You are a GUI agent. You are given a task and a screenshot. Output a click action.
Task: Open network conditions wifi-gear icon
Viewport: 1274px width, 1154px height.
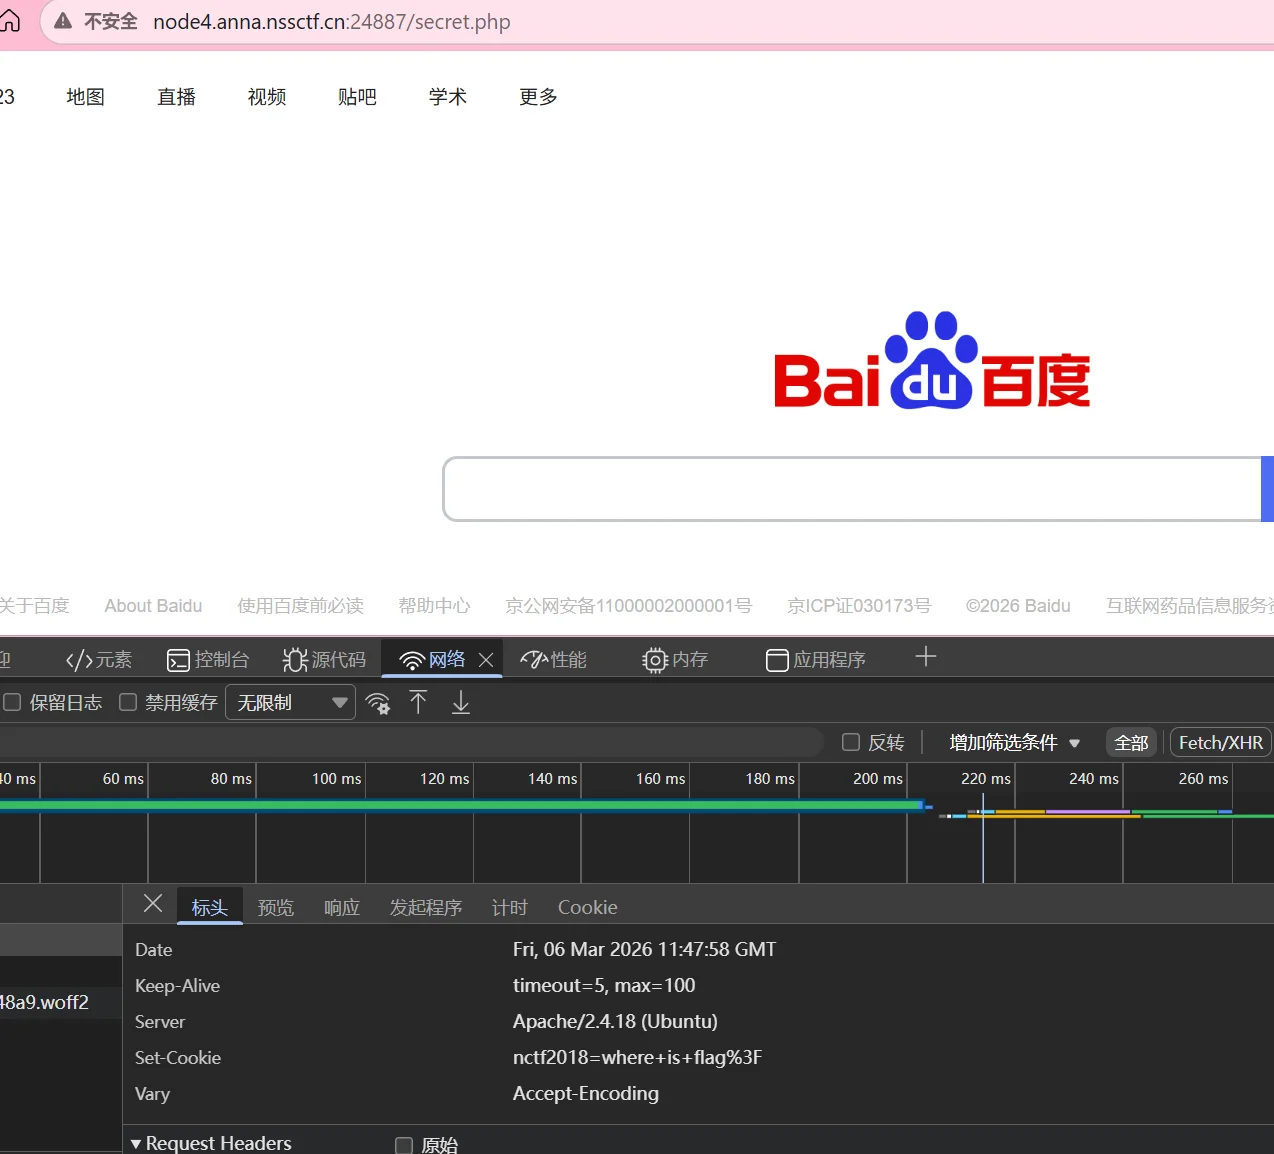pyautogui.click(x=378, y=703)
